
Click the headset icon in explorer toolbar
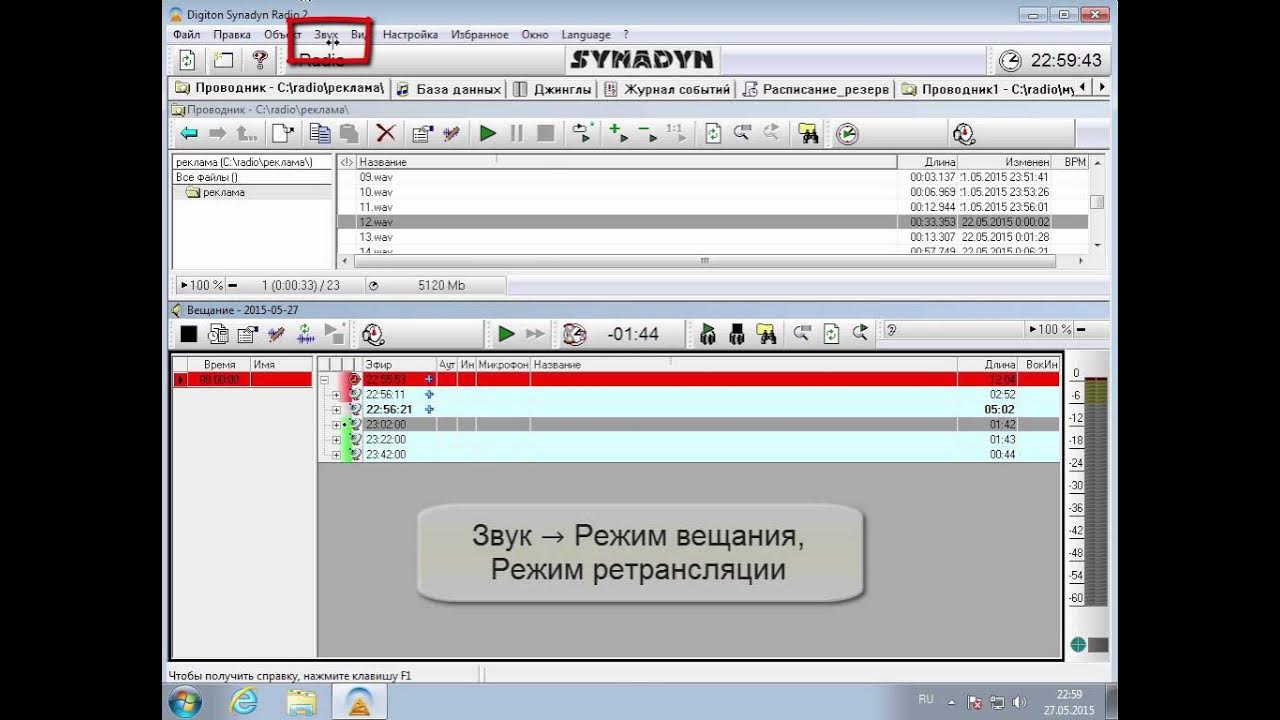(x=964, y=134)
